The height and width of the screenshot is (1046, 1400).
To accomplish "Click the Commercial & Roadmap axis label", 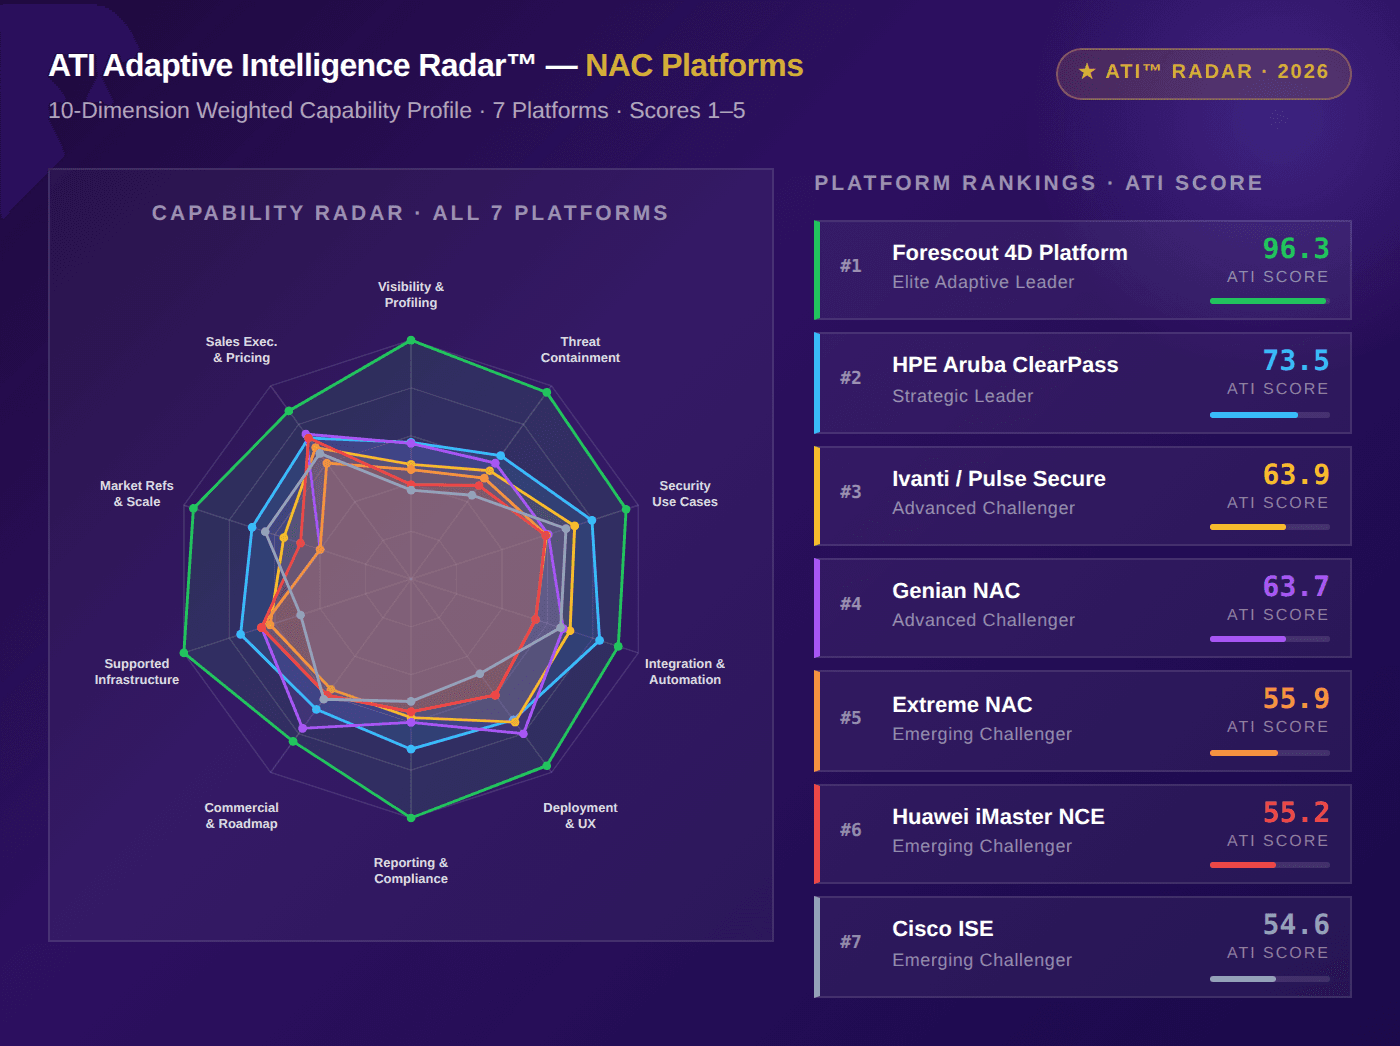I will (x=242, y=816).
